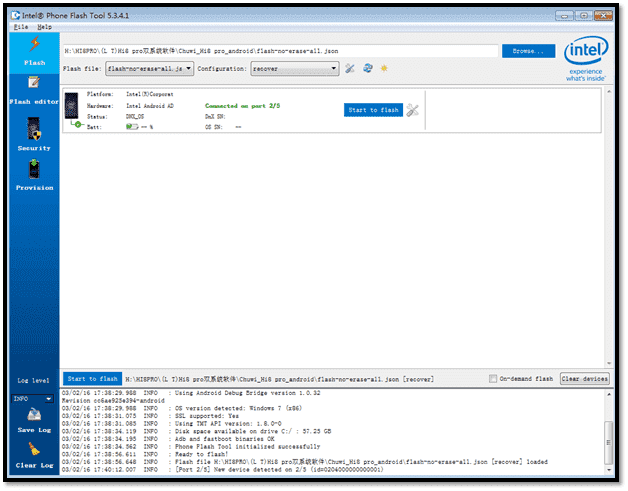Screen dimensions: 628x491
Task: Click the flash file path input field
Action: point(280,51)
